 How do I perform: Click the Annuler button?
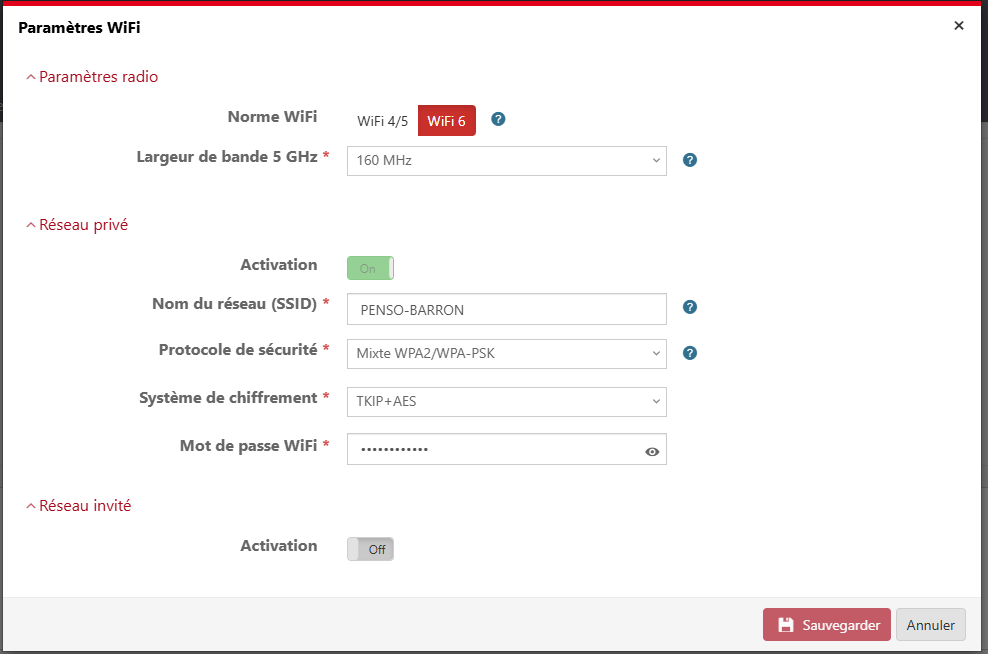pos(930,625)
